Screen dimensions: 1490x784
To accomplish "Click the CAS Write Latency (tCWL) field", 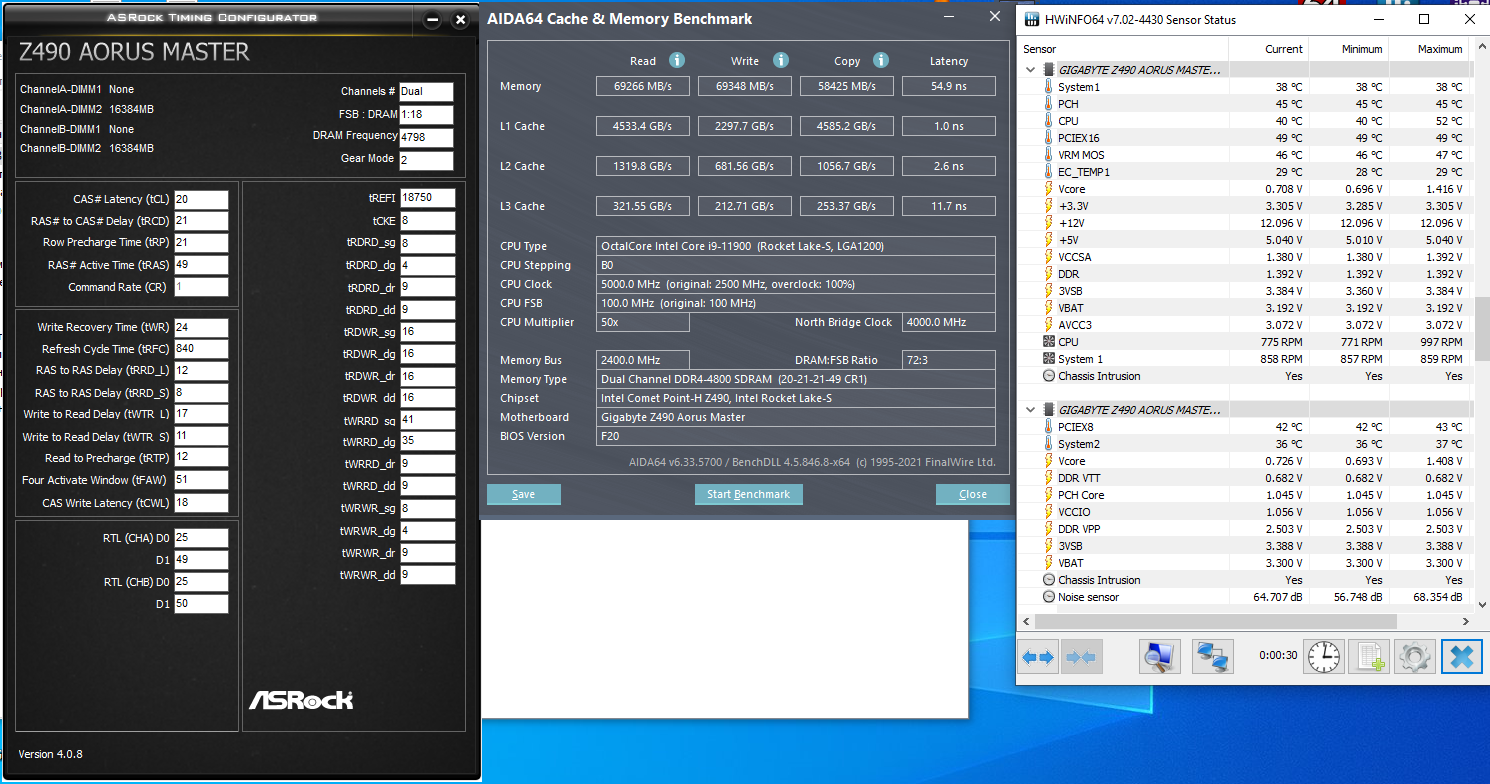I will click(201, 503).
